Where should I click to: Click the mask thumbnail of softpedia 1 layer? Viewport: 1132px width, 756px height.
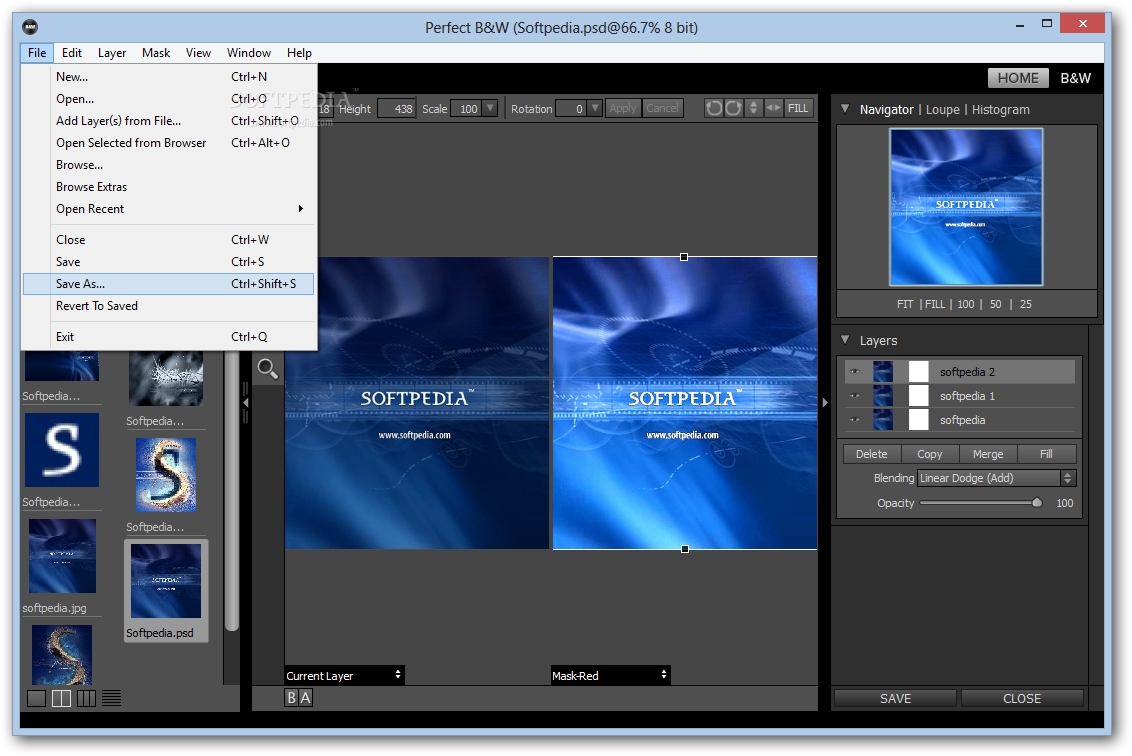click(x=918, y=396)
